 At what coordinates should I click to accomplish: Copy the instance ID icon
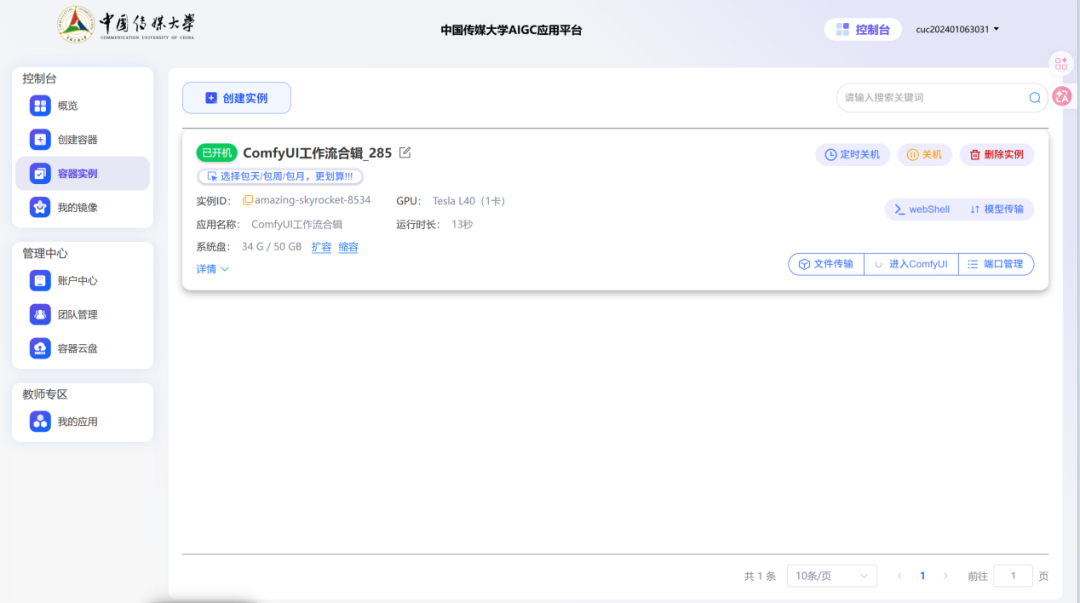(247, 200)
